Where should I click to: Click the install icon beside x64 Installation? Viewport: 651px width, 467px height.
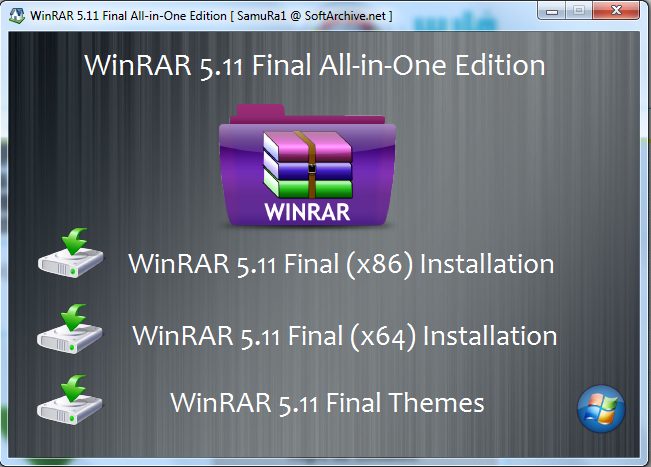pos(70,328)
